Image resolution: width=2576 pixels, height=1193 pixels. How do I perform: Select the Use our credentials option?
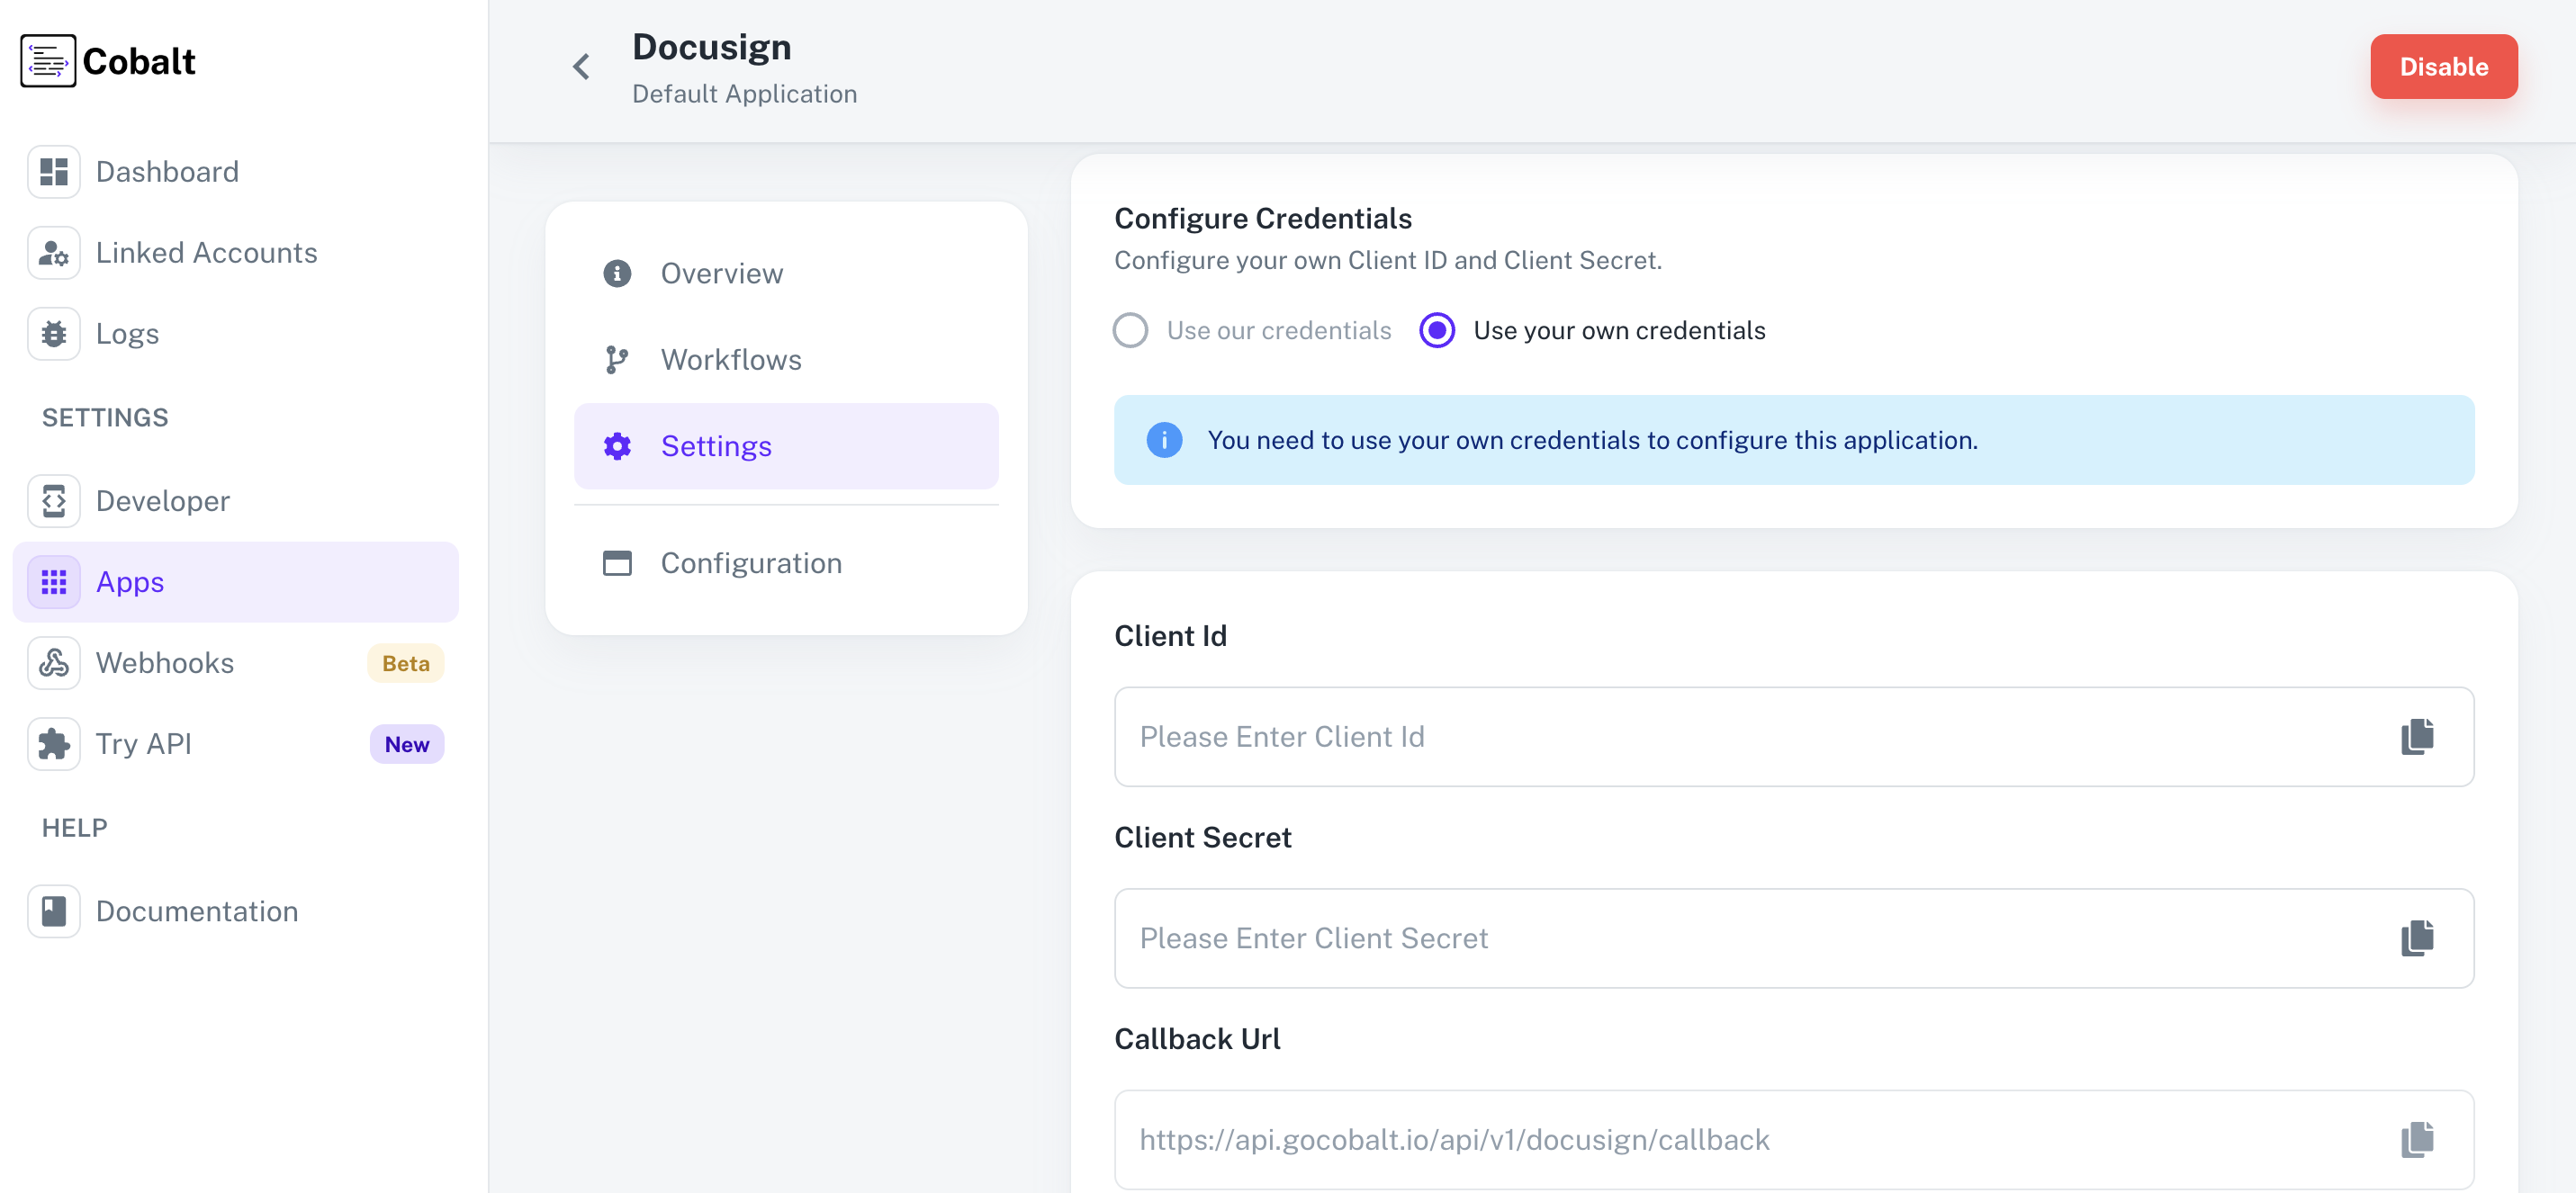point(1130,330)
